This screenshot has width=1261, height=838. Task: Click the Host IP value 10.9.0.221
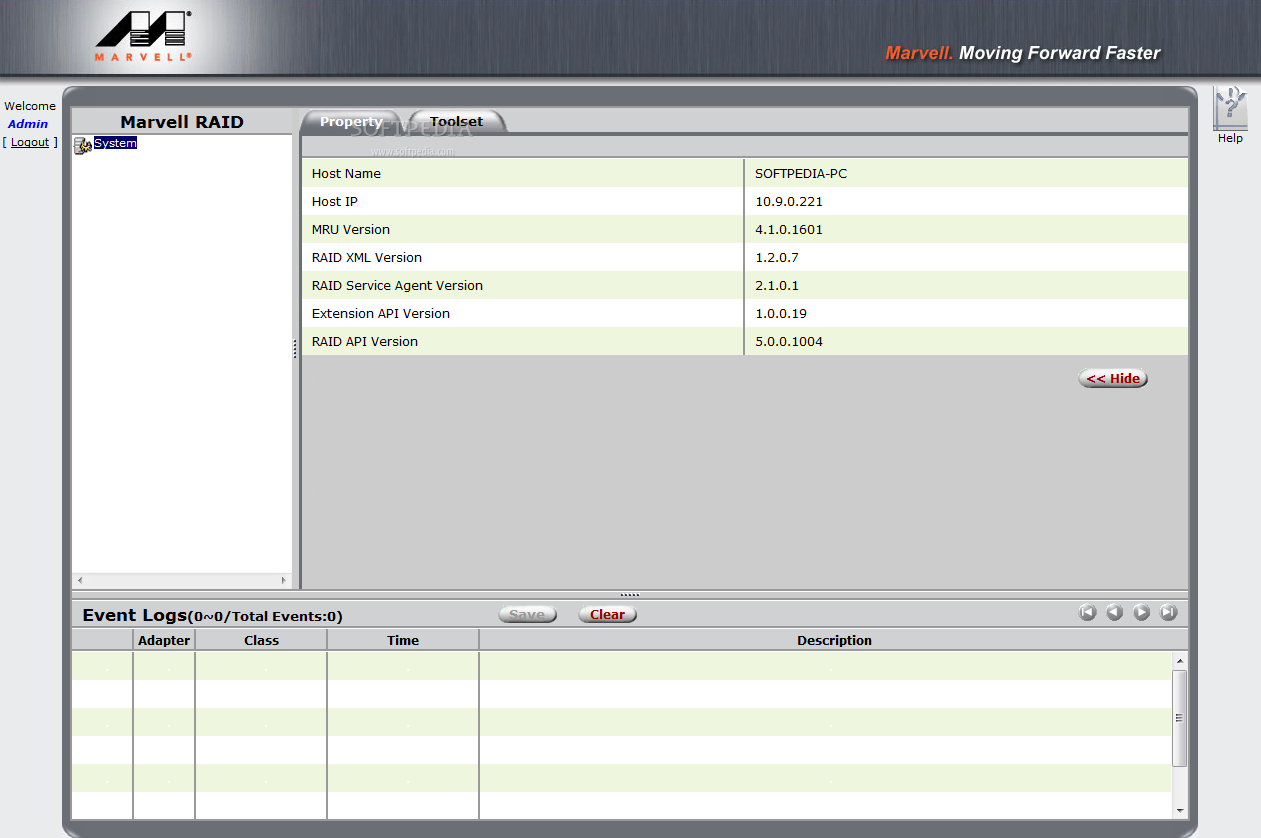coord(789,201)
